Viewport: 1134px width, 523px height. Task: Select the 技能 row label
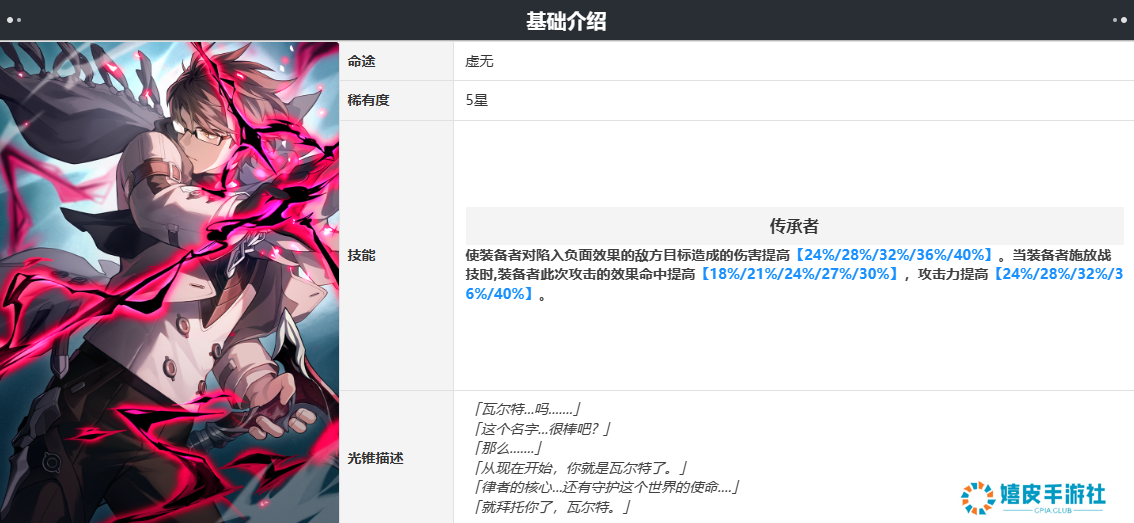pos(362,256)
